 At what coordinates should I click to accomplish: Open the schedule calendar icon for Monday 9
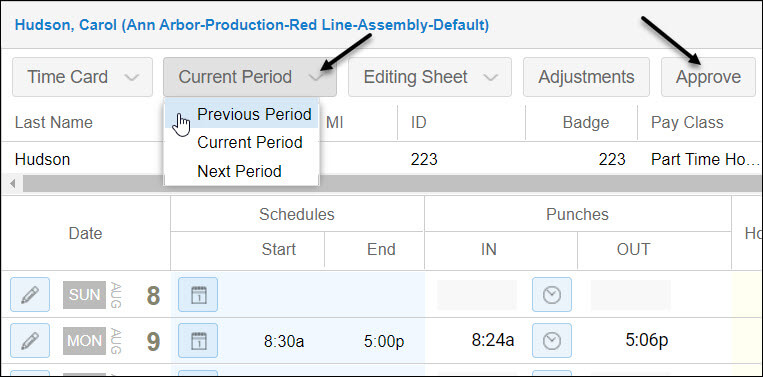coord(198,341)
